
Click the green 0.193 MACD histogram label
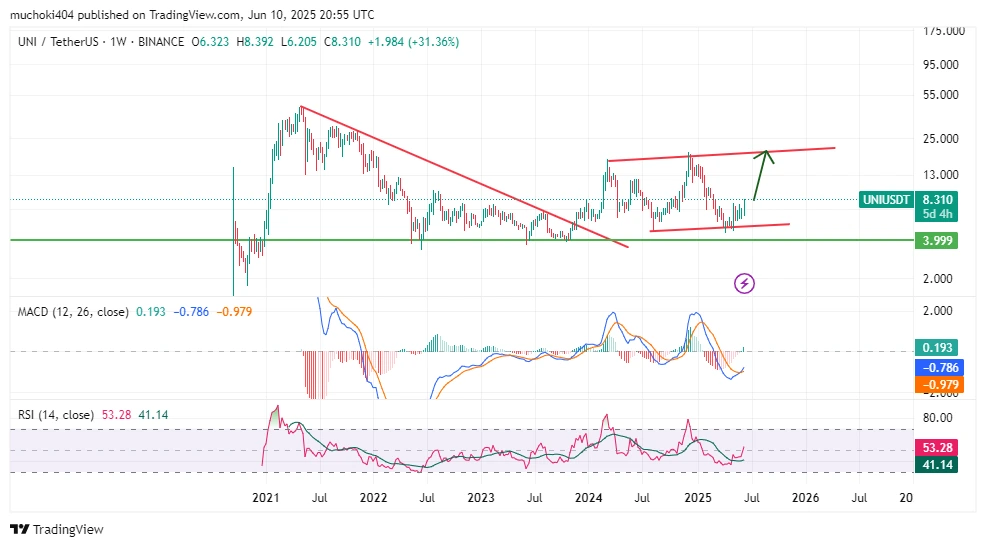point(937,348)
